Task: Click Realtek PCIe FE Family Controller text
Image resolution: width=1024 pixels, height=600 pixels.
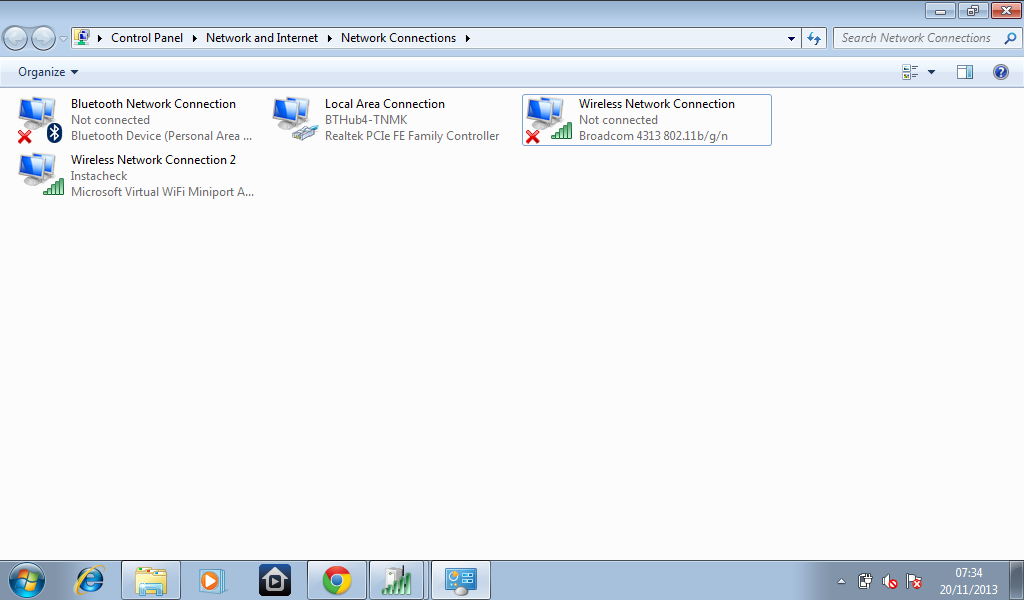Action: pyautogui.click(x=412, y=136)
